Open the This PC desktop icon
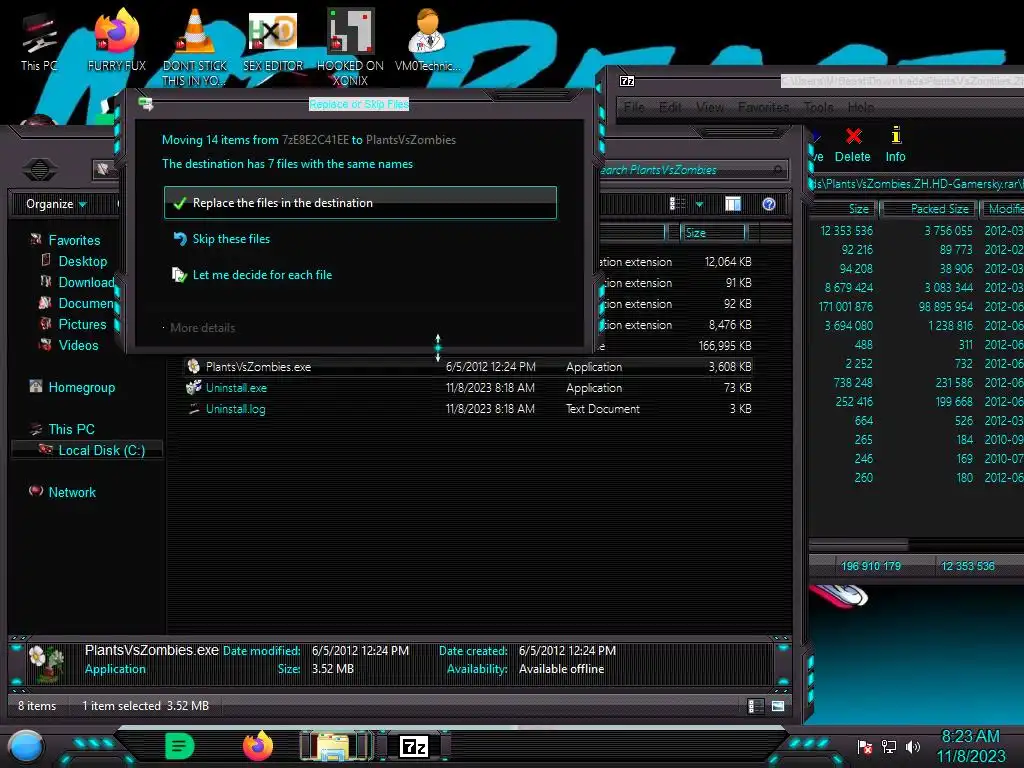Image resolution: width=1024 pixels, height=768 pixels. coord(39,41)
